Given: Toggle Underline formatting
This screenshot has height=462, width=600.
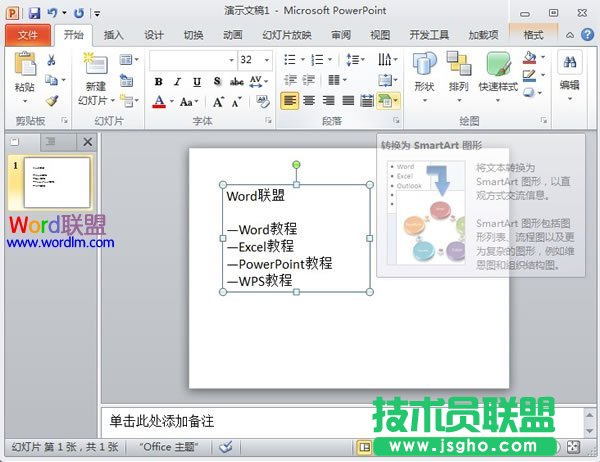Looking at the screenshot, I should [197, 82].
